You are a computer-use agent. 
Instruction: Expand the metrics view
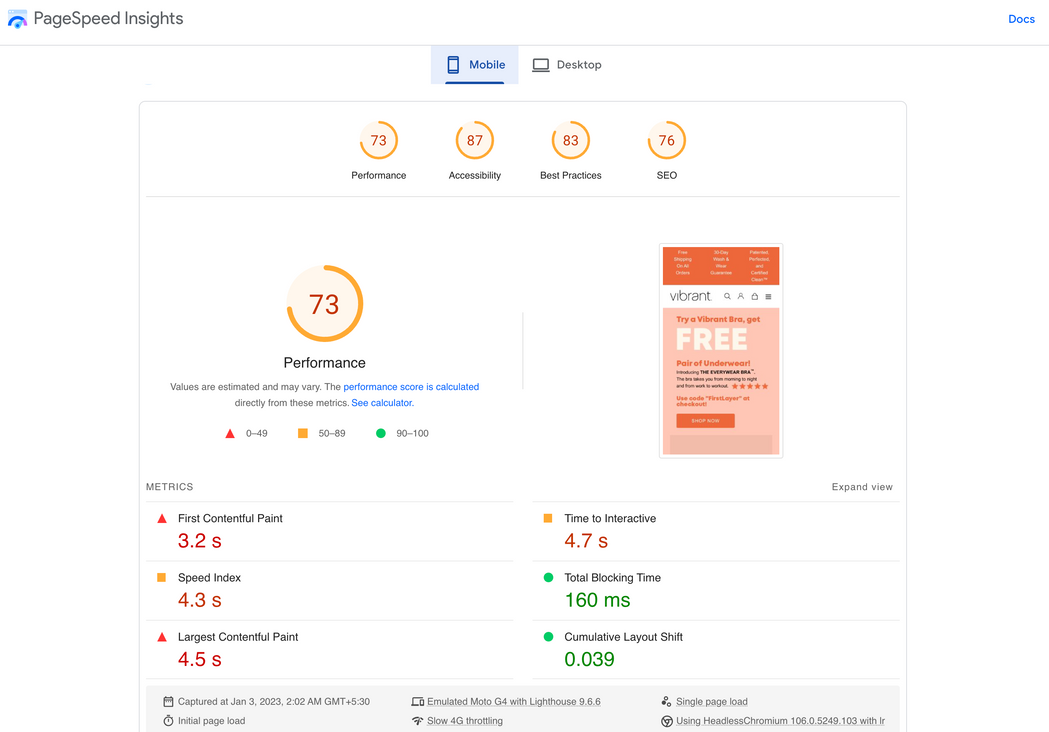862,487
